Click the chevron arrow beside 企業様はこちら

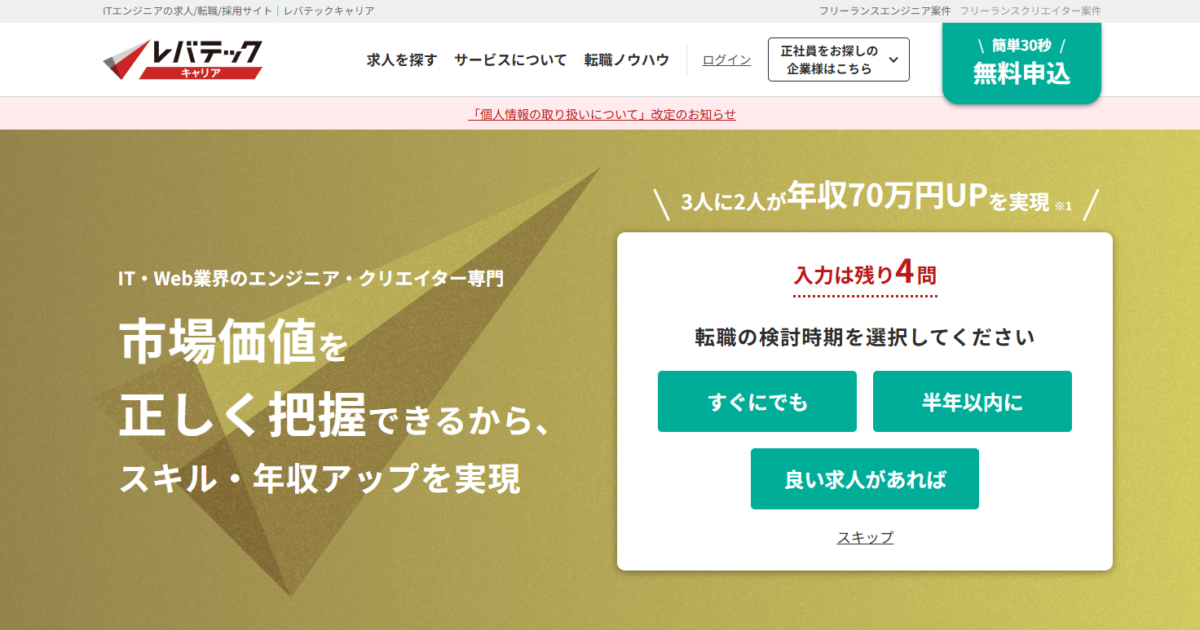[893, 60]
